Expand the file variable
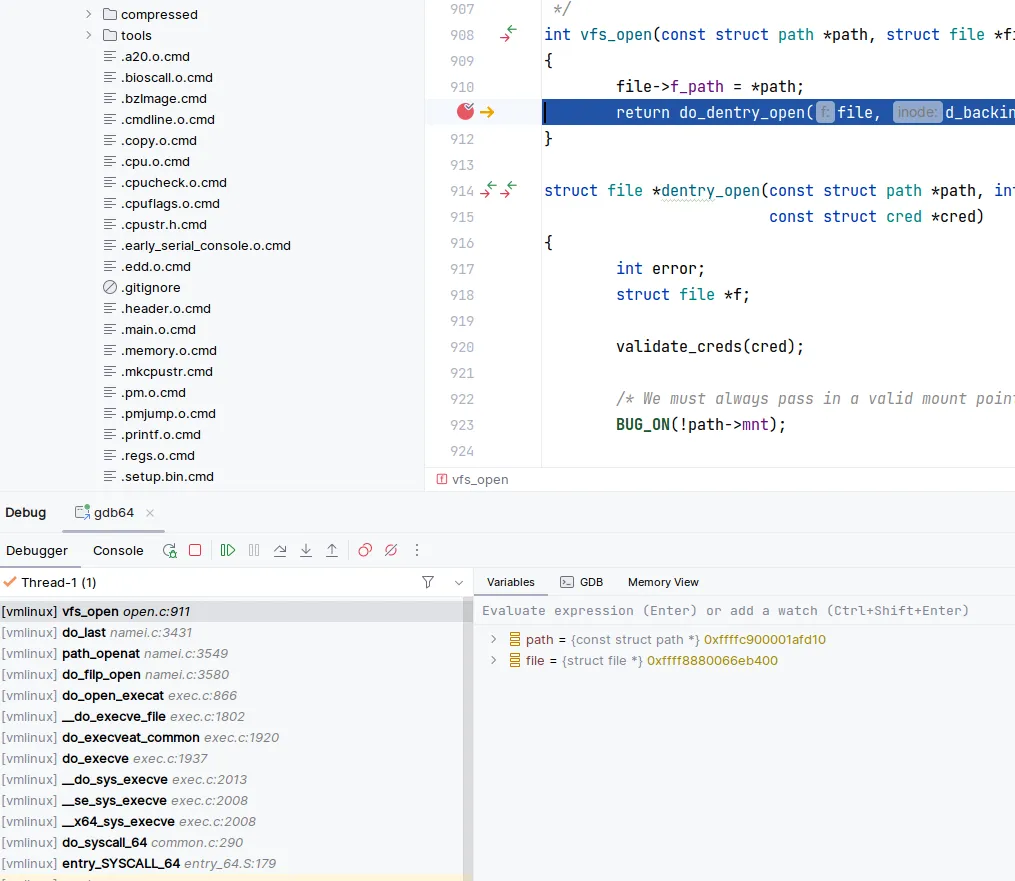Screen dimensions: 1015x881 click(494, 660)
